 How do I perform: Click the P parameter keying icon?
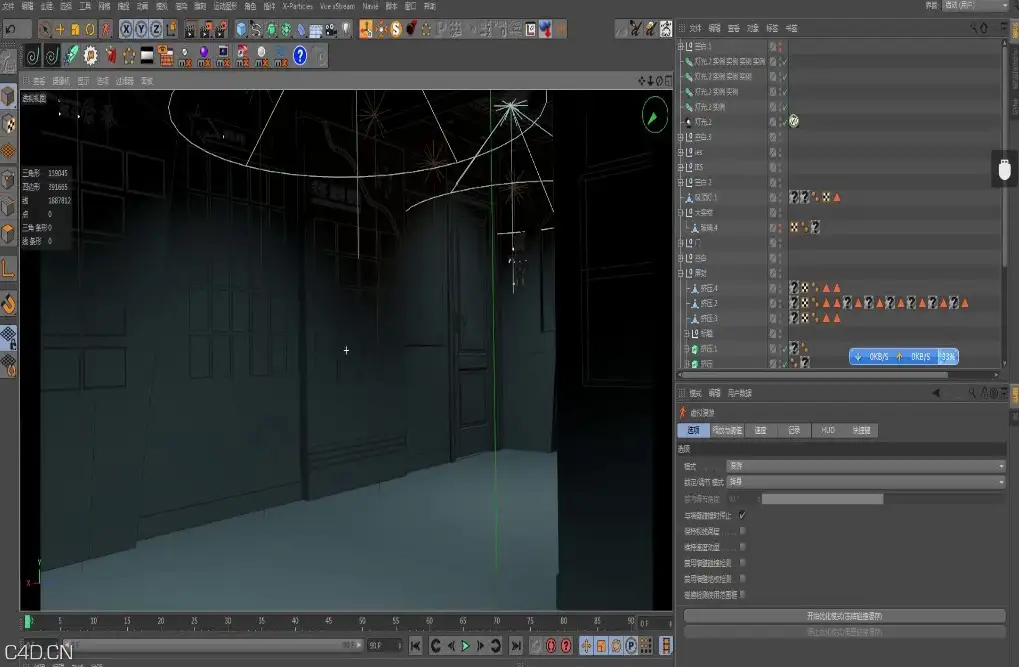point(630,646)
